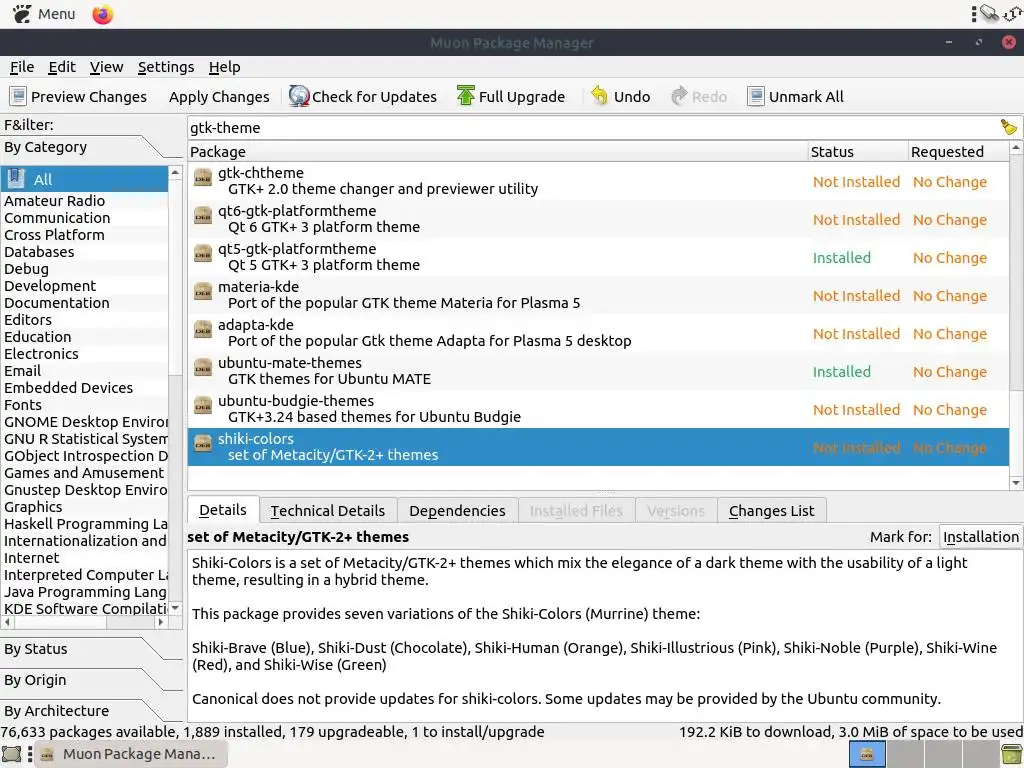Click the All category book icon
The height and width of the screenshot is (768, 1024).
point(17,179)
